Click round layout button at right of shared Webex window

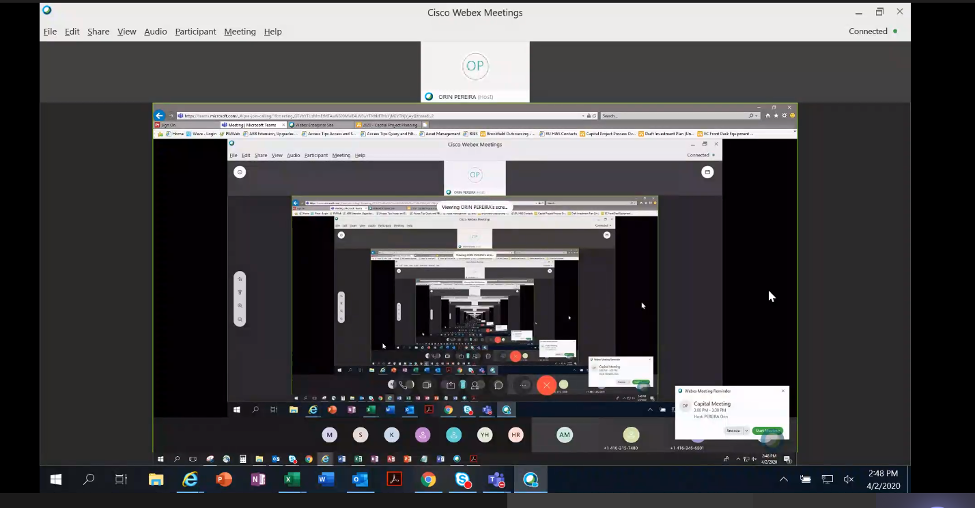707,172
